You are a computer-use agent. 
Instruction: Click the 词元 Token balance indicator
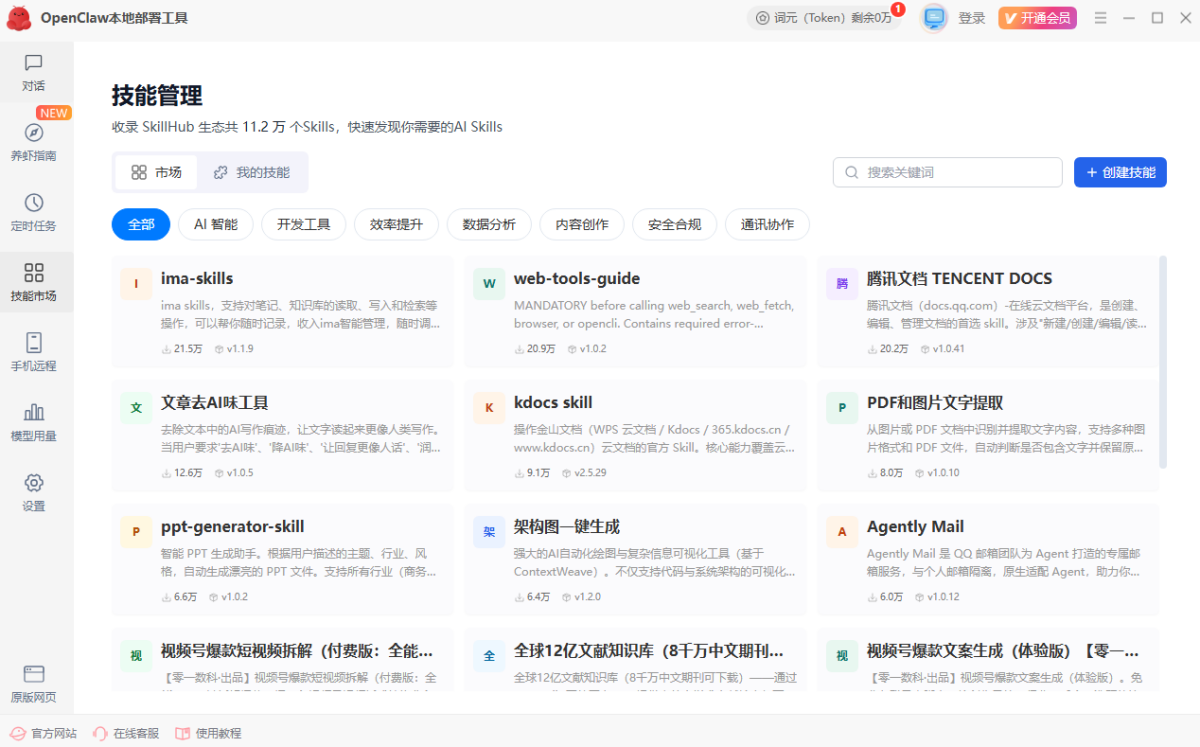click(x=824, y=18)
